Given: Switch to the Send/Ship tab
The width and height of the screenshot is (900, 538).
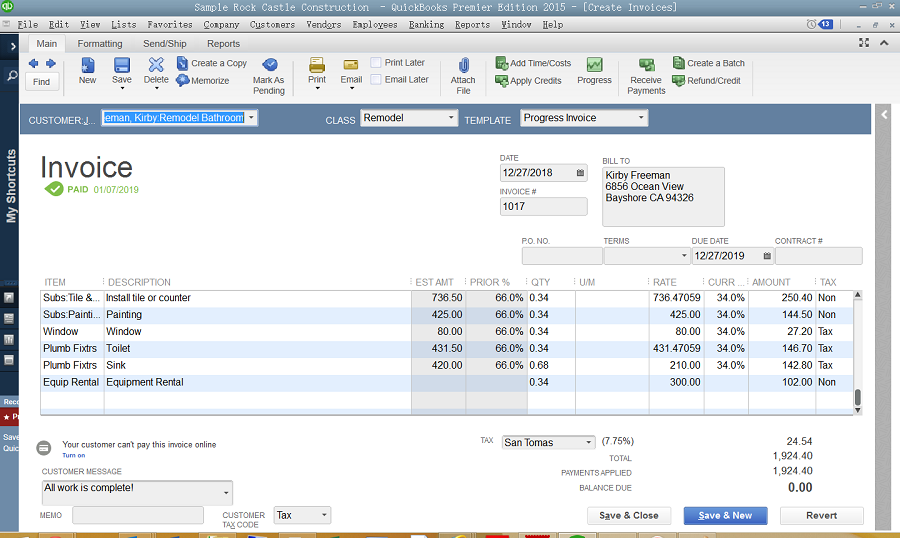Looking at the screenshot, I should tap(165, 44).
